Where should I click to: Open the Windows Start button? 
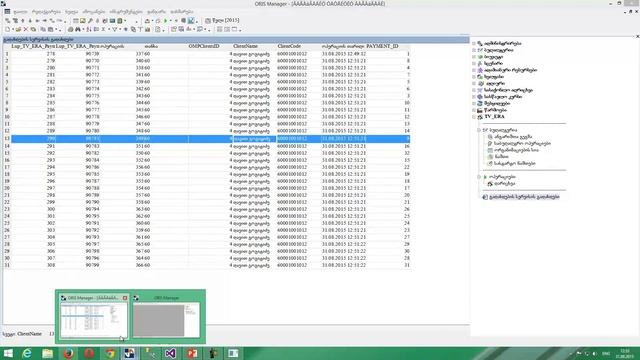click(8, 353)
